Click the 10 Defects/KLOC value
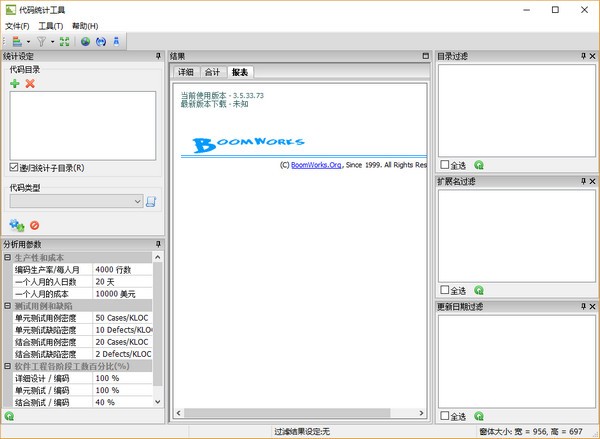 pyautogui.click(x=122, y=330)
